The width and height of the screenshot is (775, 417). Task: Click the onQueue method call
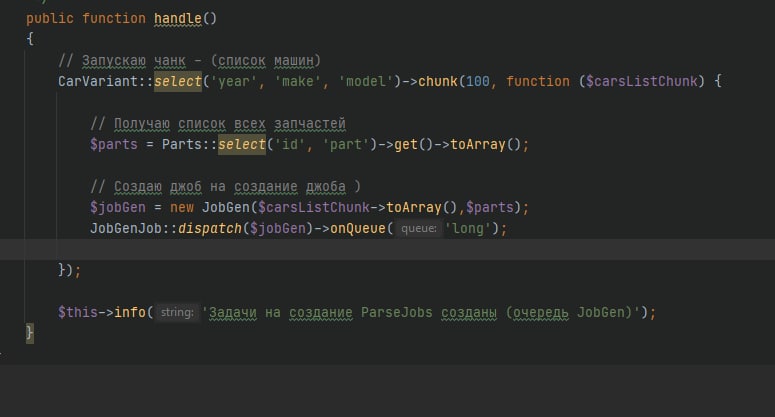[x=358, y=228]
